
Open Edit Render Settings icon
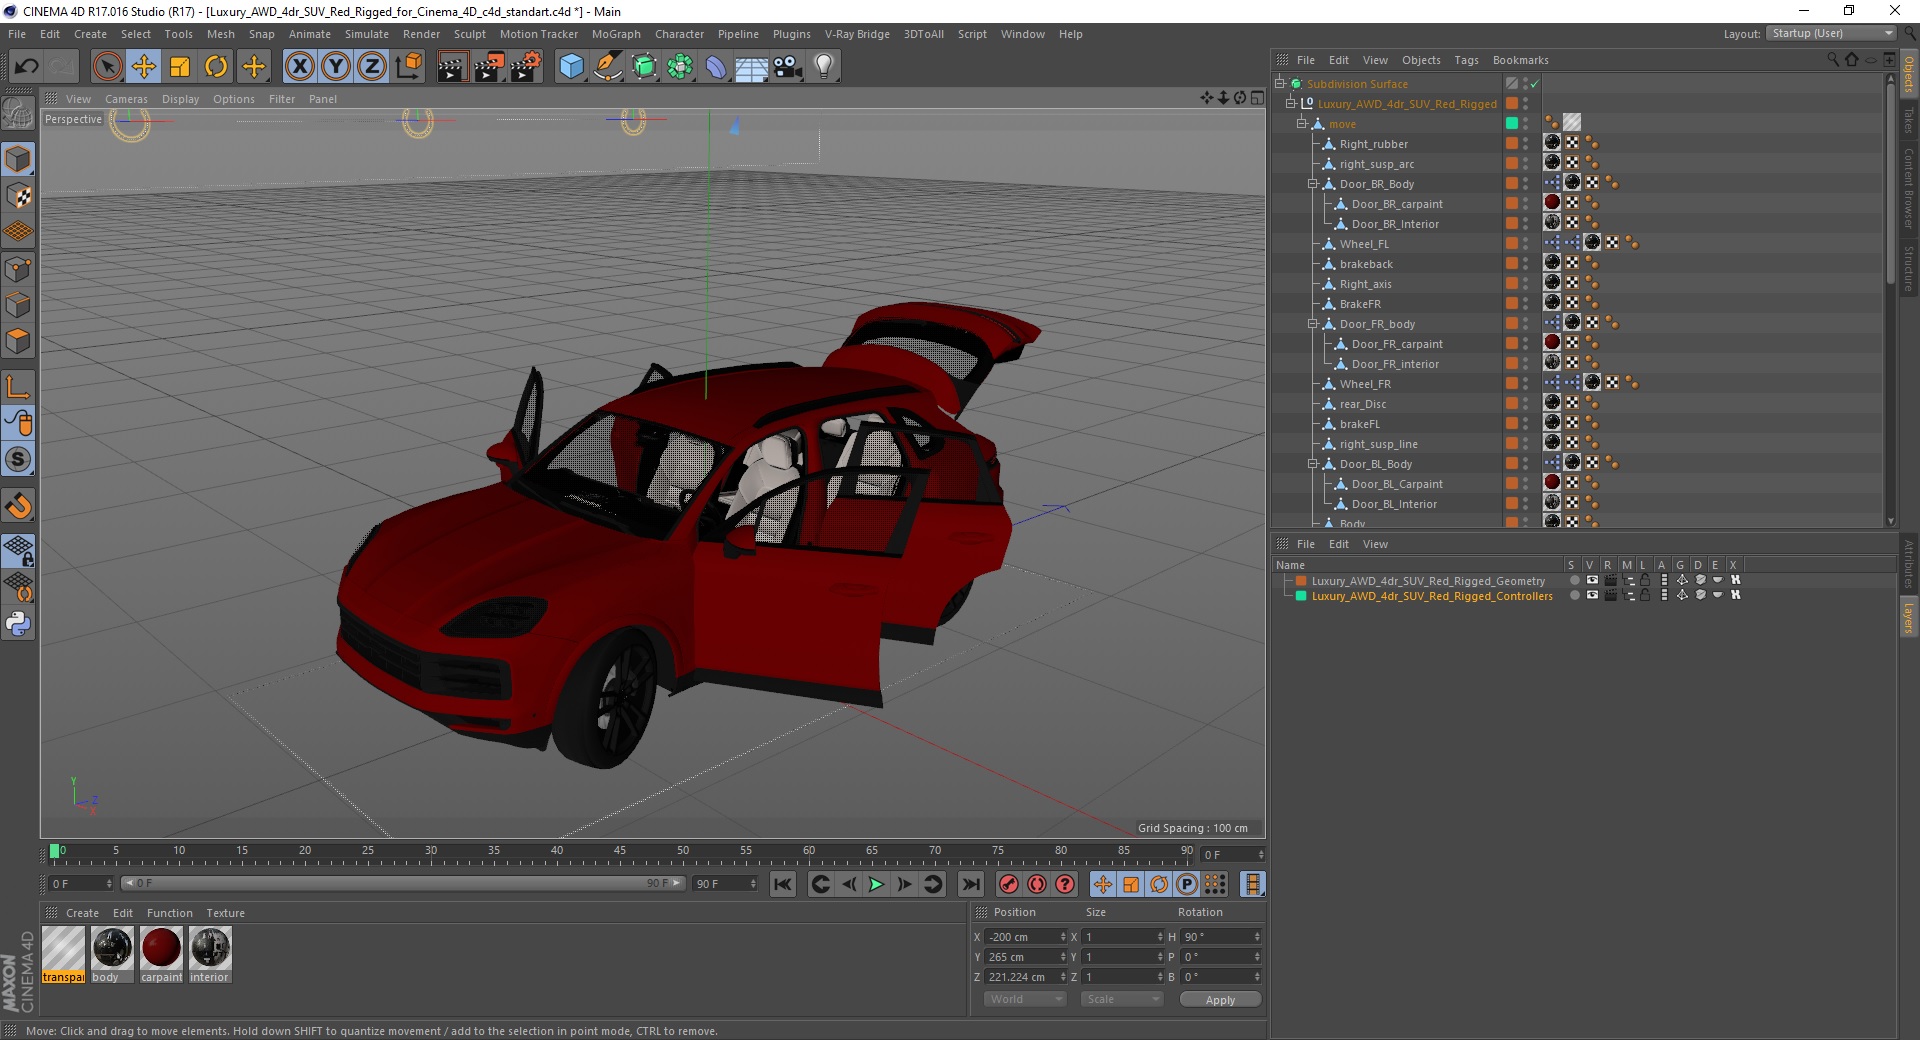click(526, 67)
